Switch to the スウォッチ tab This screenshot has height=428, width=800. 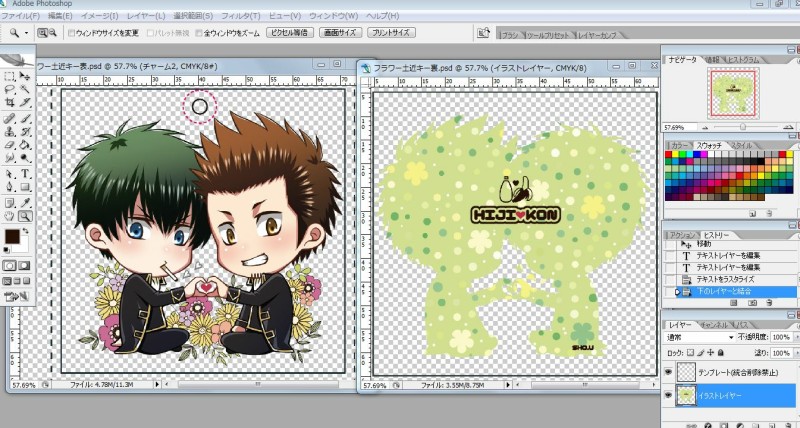(x=709, y=145)
